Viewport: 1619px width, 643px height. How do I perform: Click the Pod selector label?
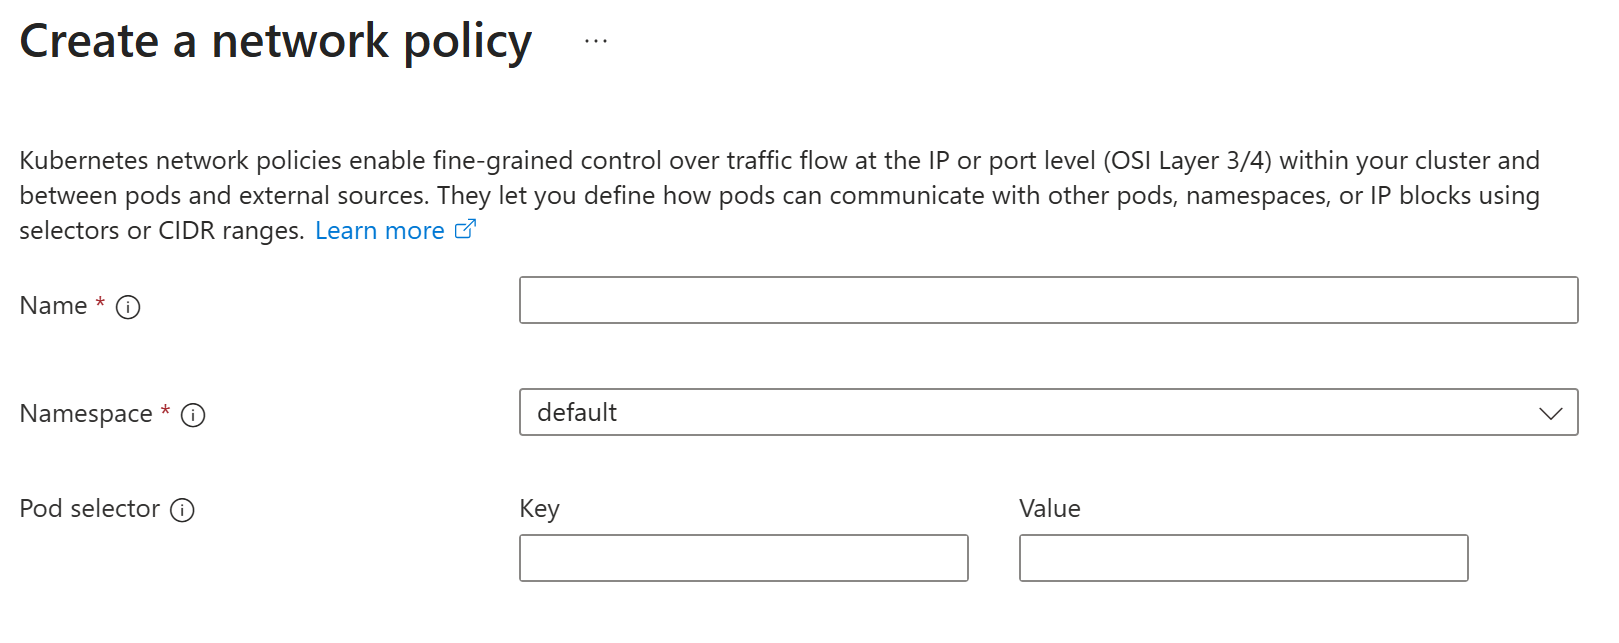(x=89, y=508)
